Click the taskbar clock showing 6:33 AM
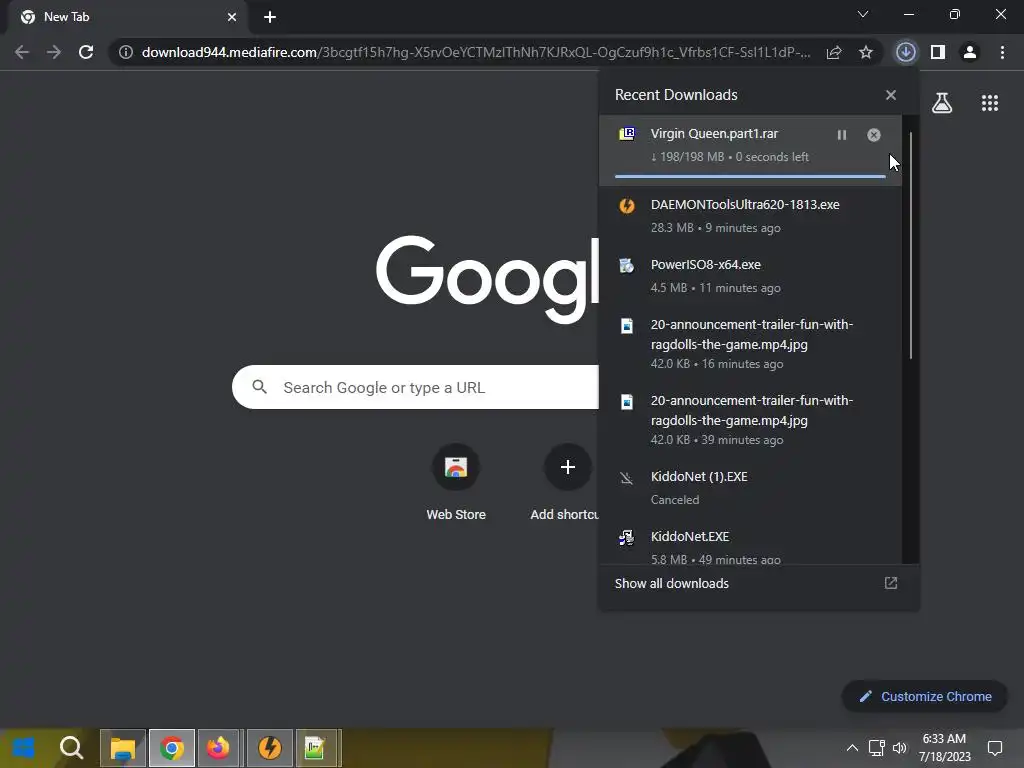 pos(944,748)
